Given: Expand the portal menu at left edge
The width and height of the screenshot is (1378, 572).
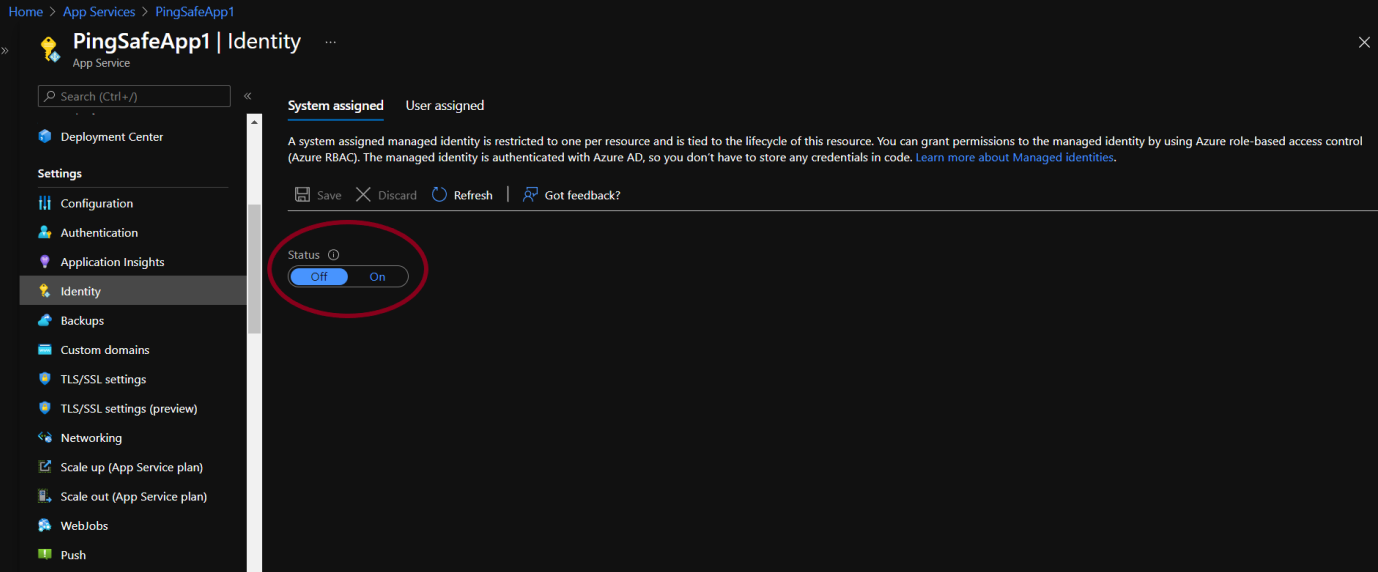Looking at the screenshot, I should [x=5, y=50].
